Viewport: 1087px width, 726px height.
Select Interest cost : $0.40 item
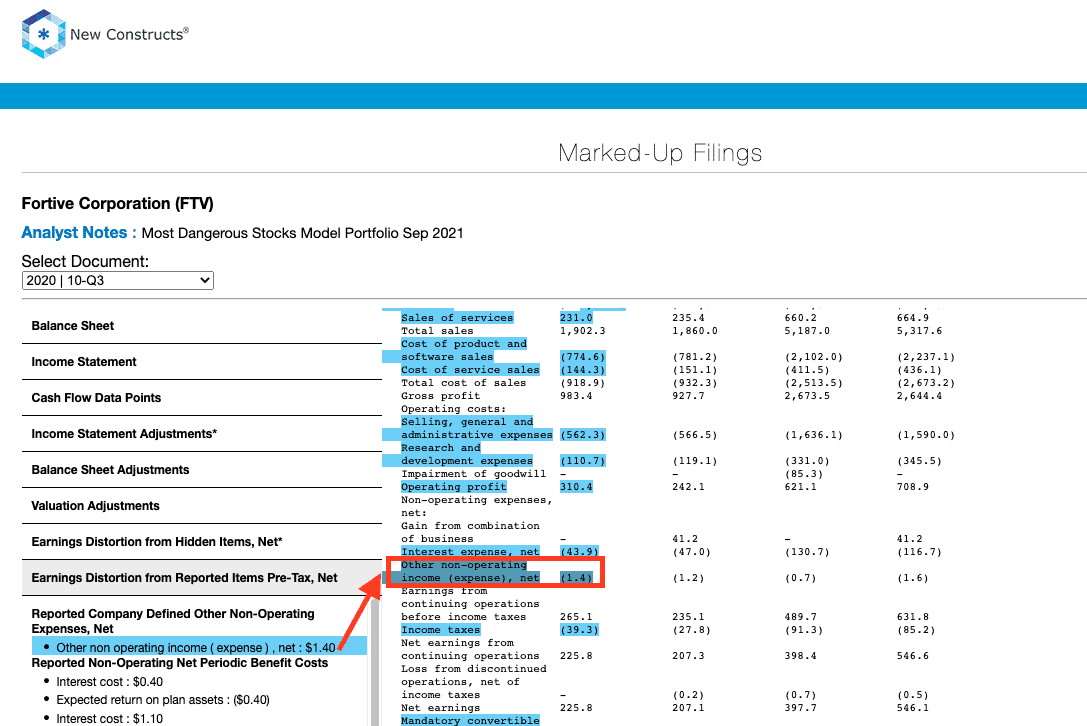click(110, 682)
